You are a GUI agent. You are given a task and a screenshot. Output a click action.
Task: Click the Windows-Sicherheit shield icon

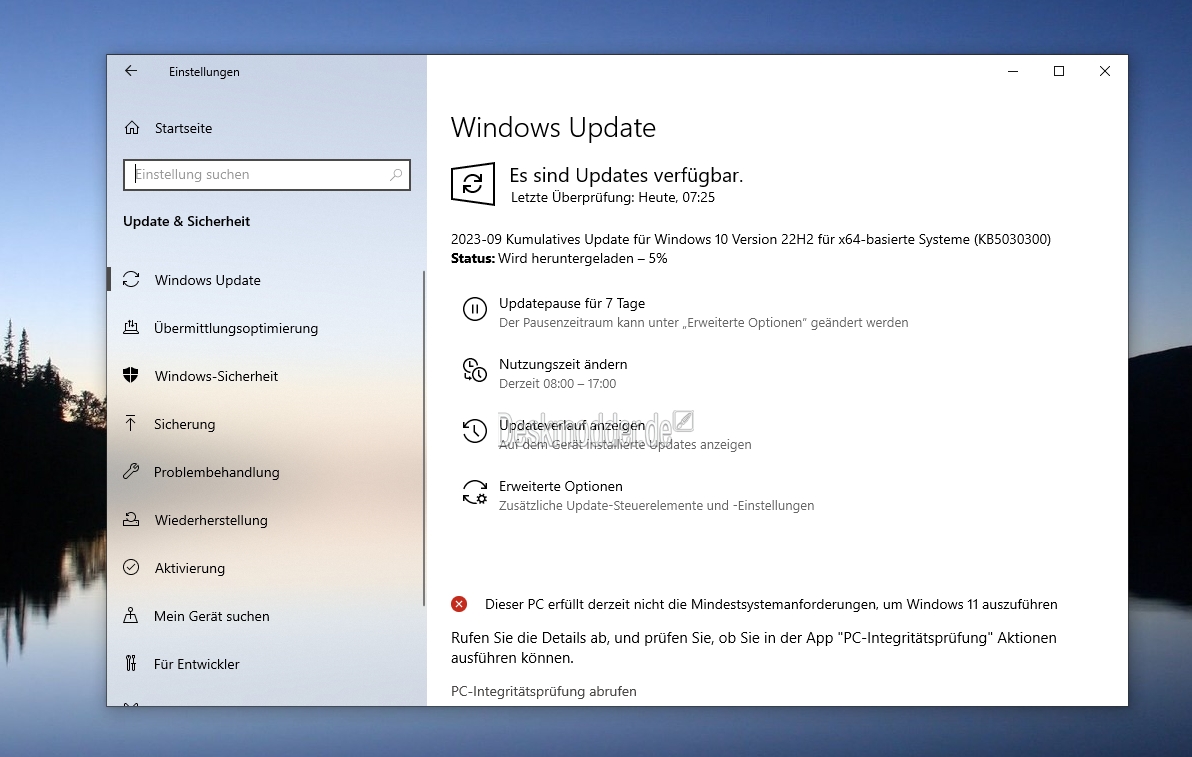(131, 375)
